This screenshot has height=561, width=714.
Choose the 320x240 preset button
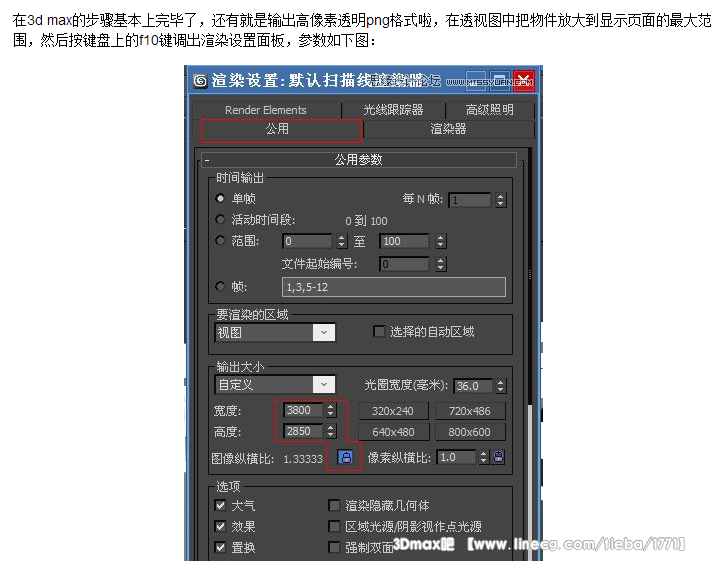(393, 411)
